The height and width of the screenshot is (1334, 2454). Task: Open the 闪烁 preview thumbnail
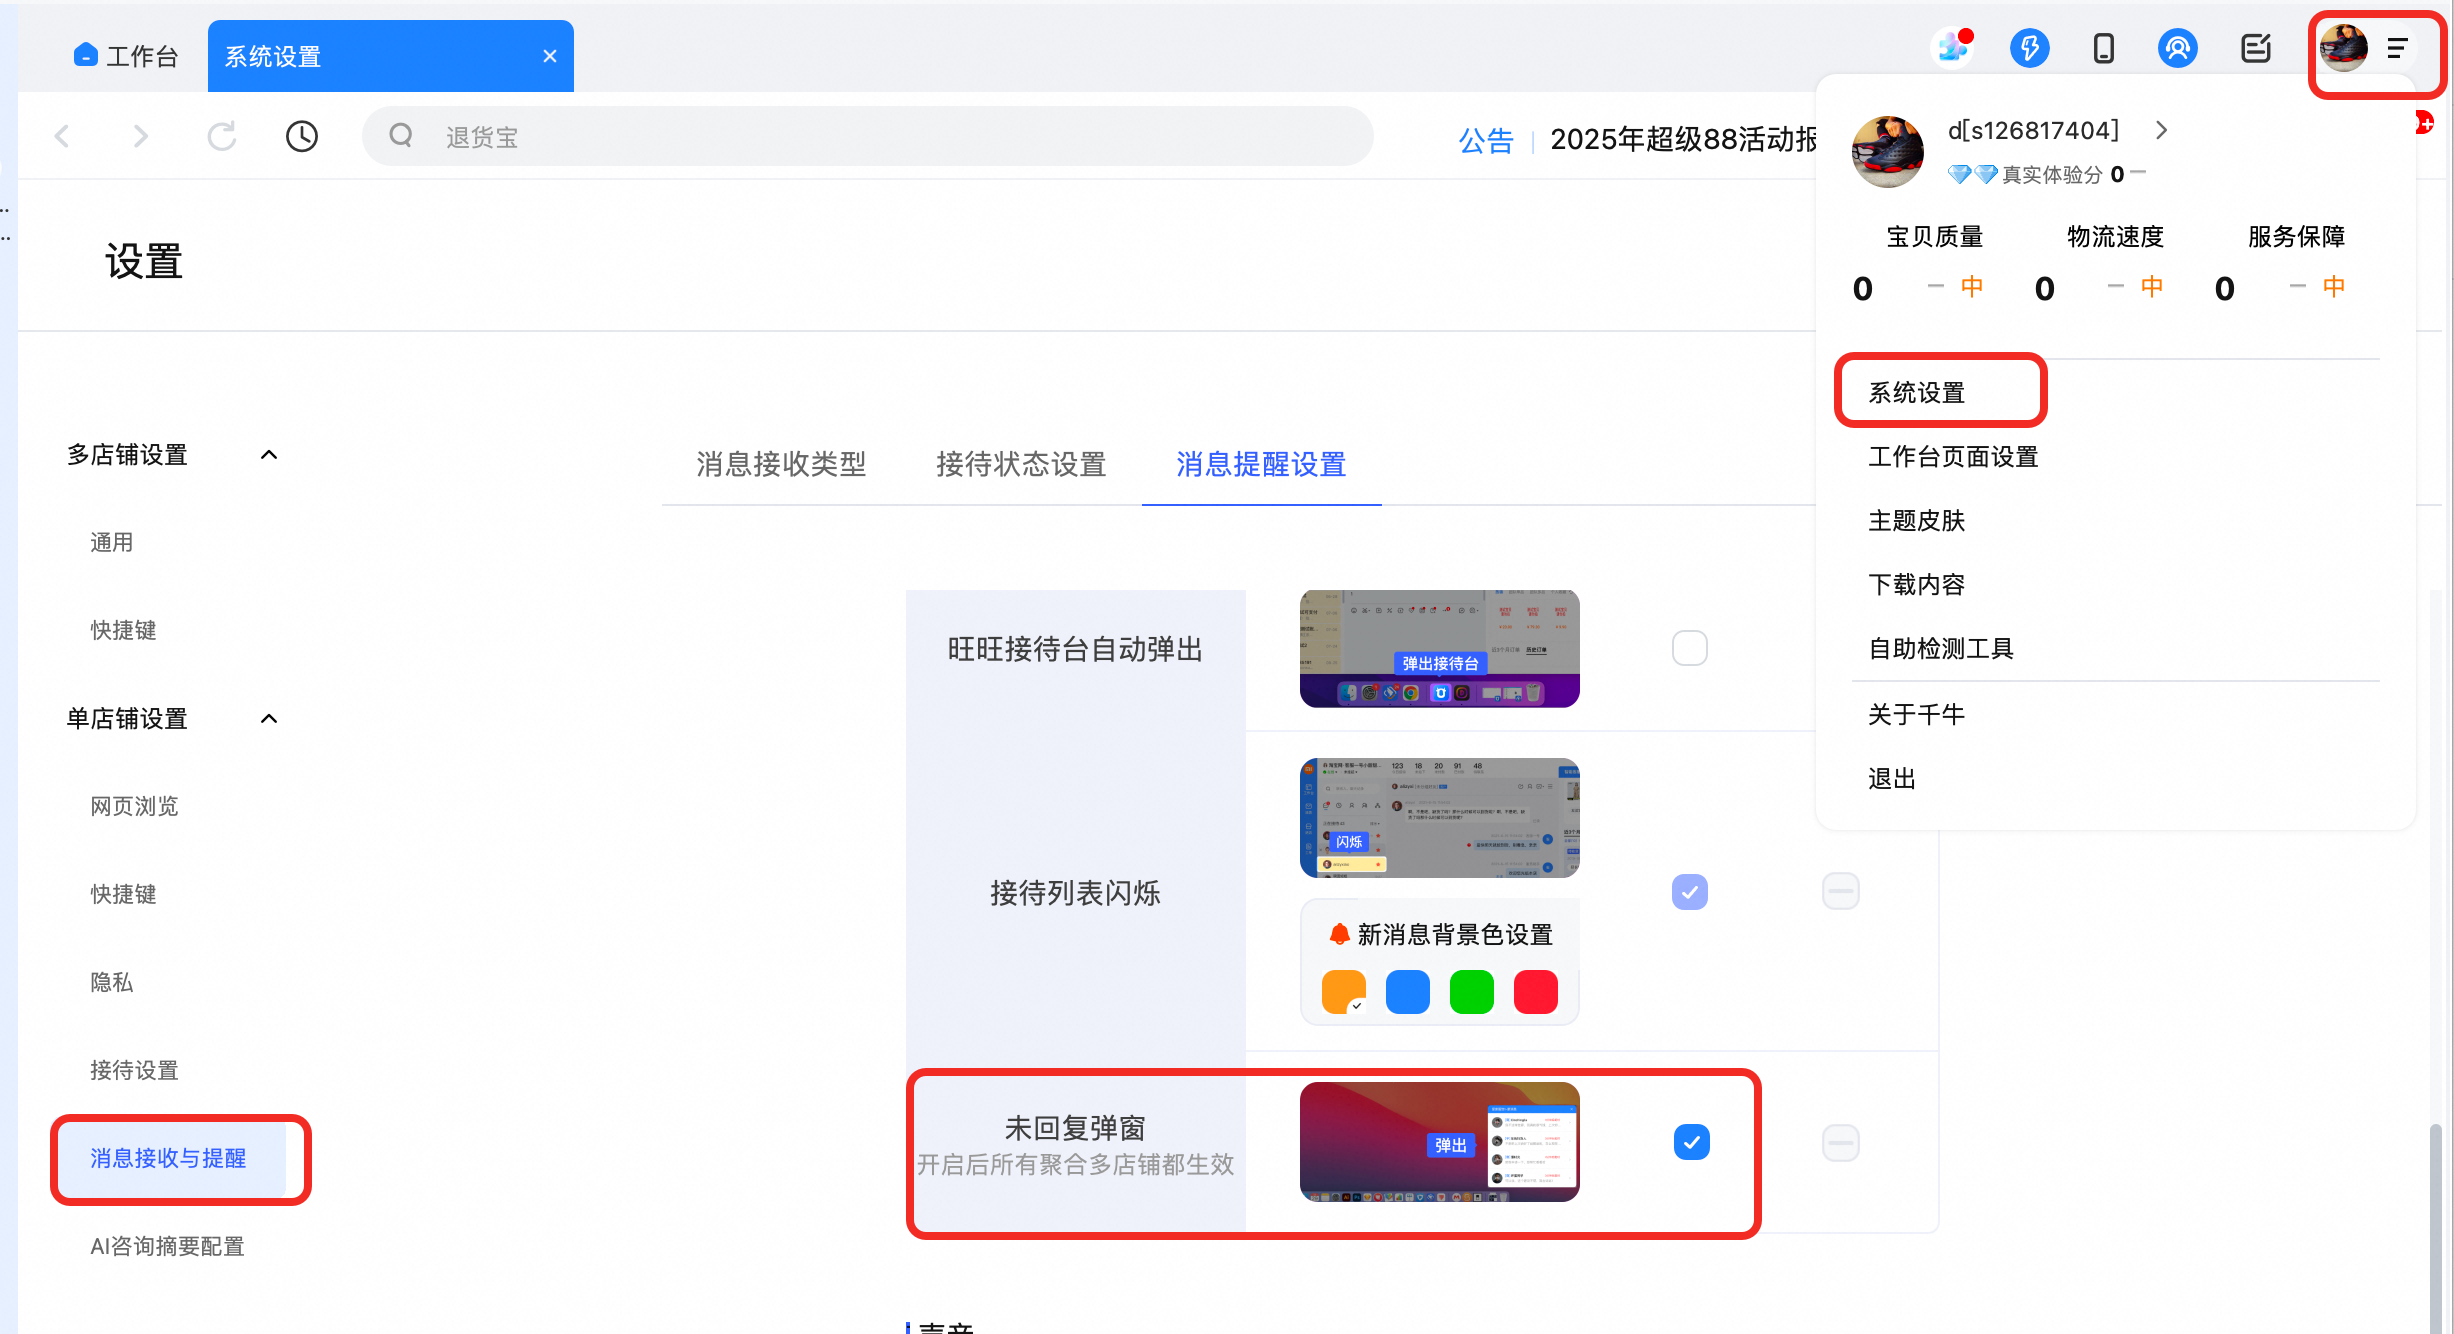[1439, 818]
